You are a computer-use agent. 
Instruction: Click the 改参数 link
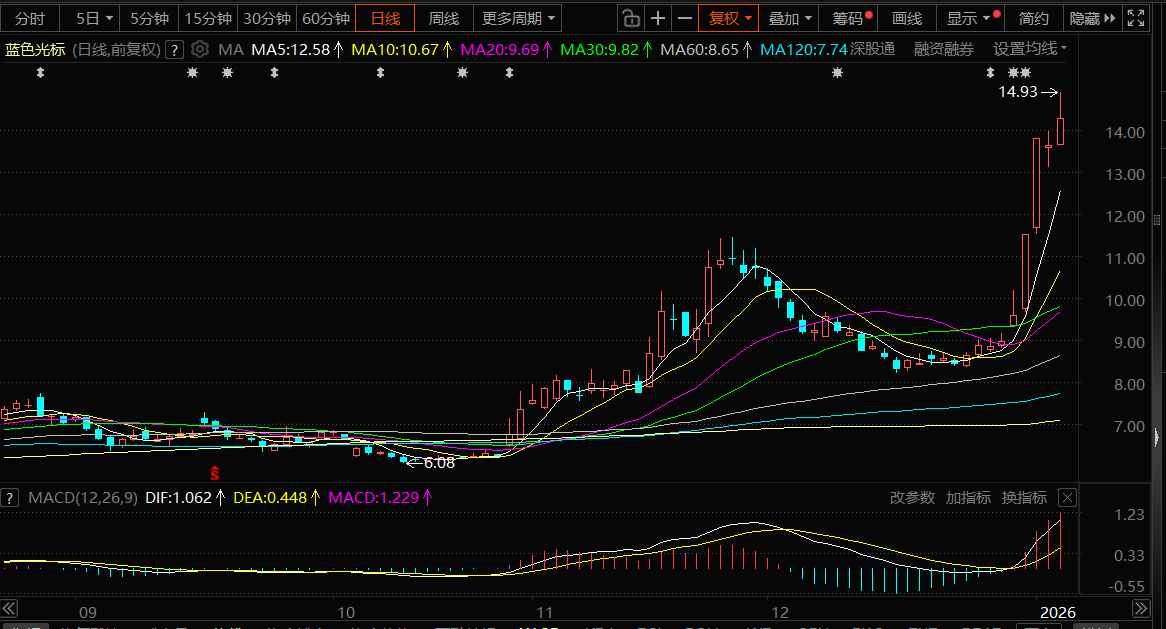912,497
